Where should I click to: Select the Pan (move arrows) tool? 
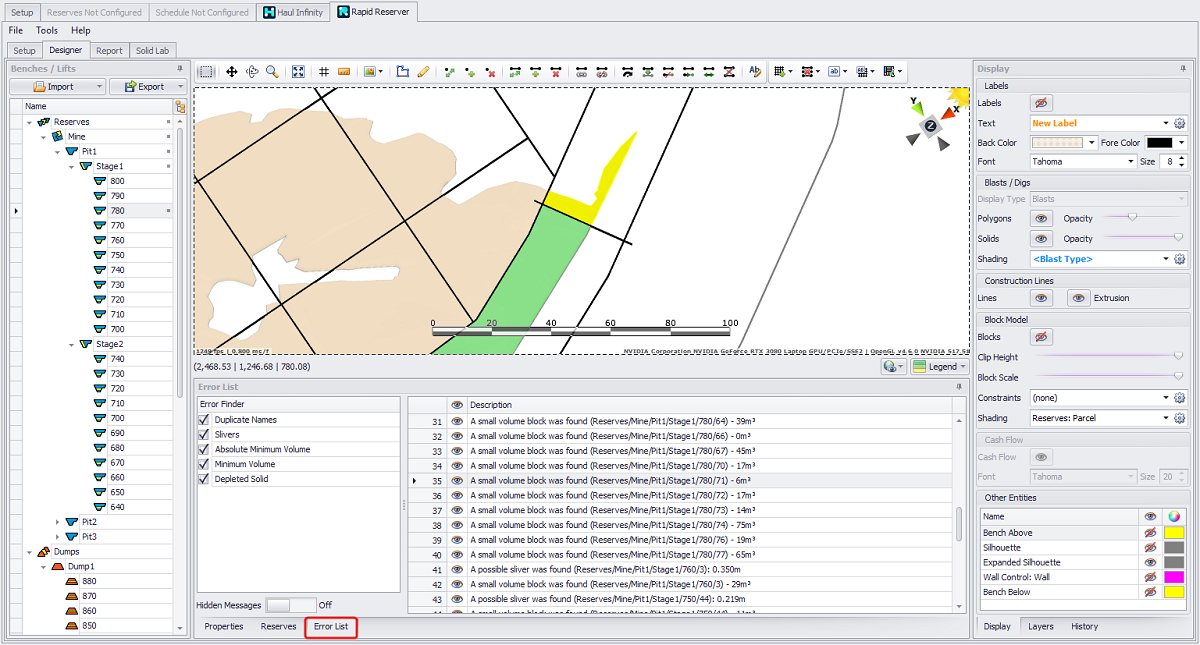click(x=231, y=72)
